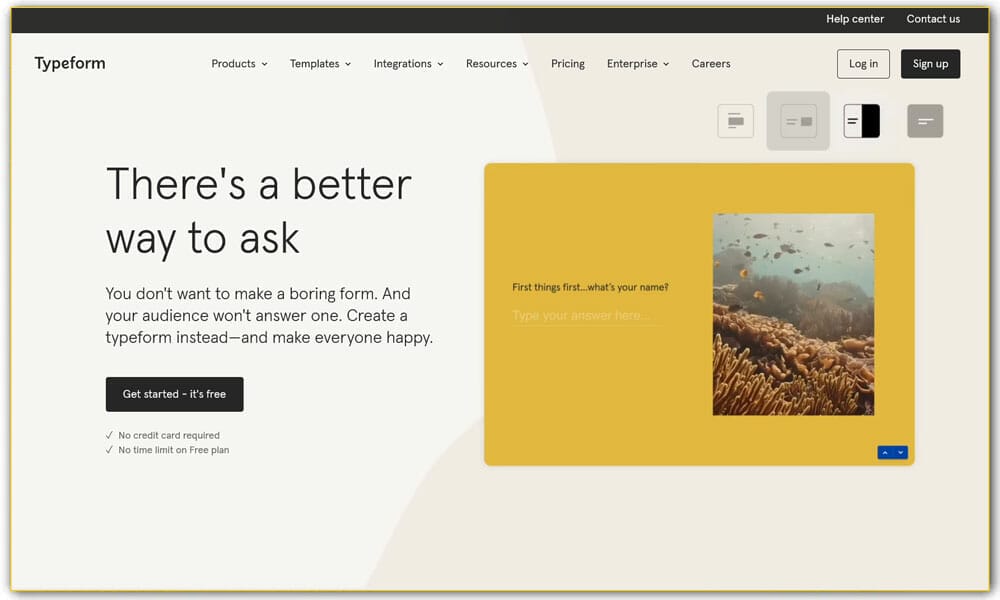This screenshot has width=1000, height=600.
Task: Select the Pricing menu item
Action: 568,63
